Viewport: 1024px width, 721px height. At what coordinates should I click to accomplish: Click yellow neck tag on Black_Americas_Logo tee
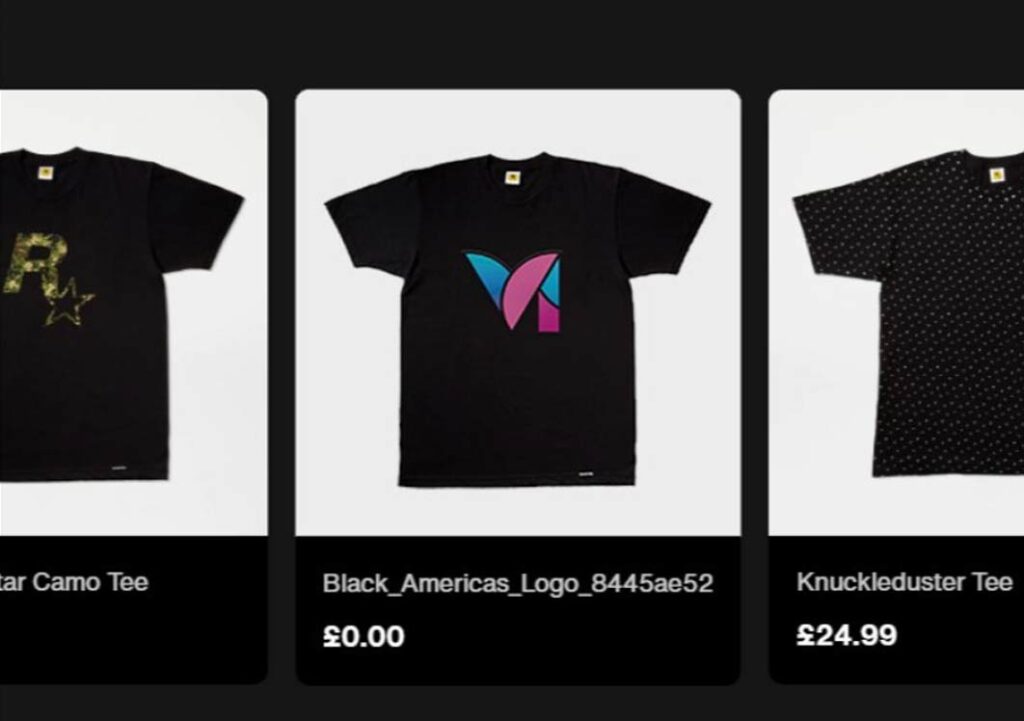(513, 177)
